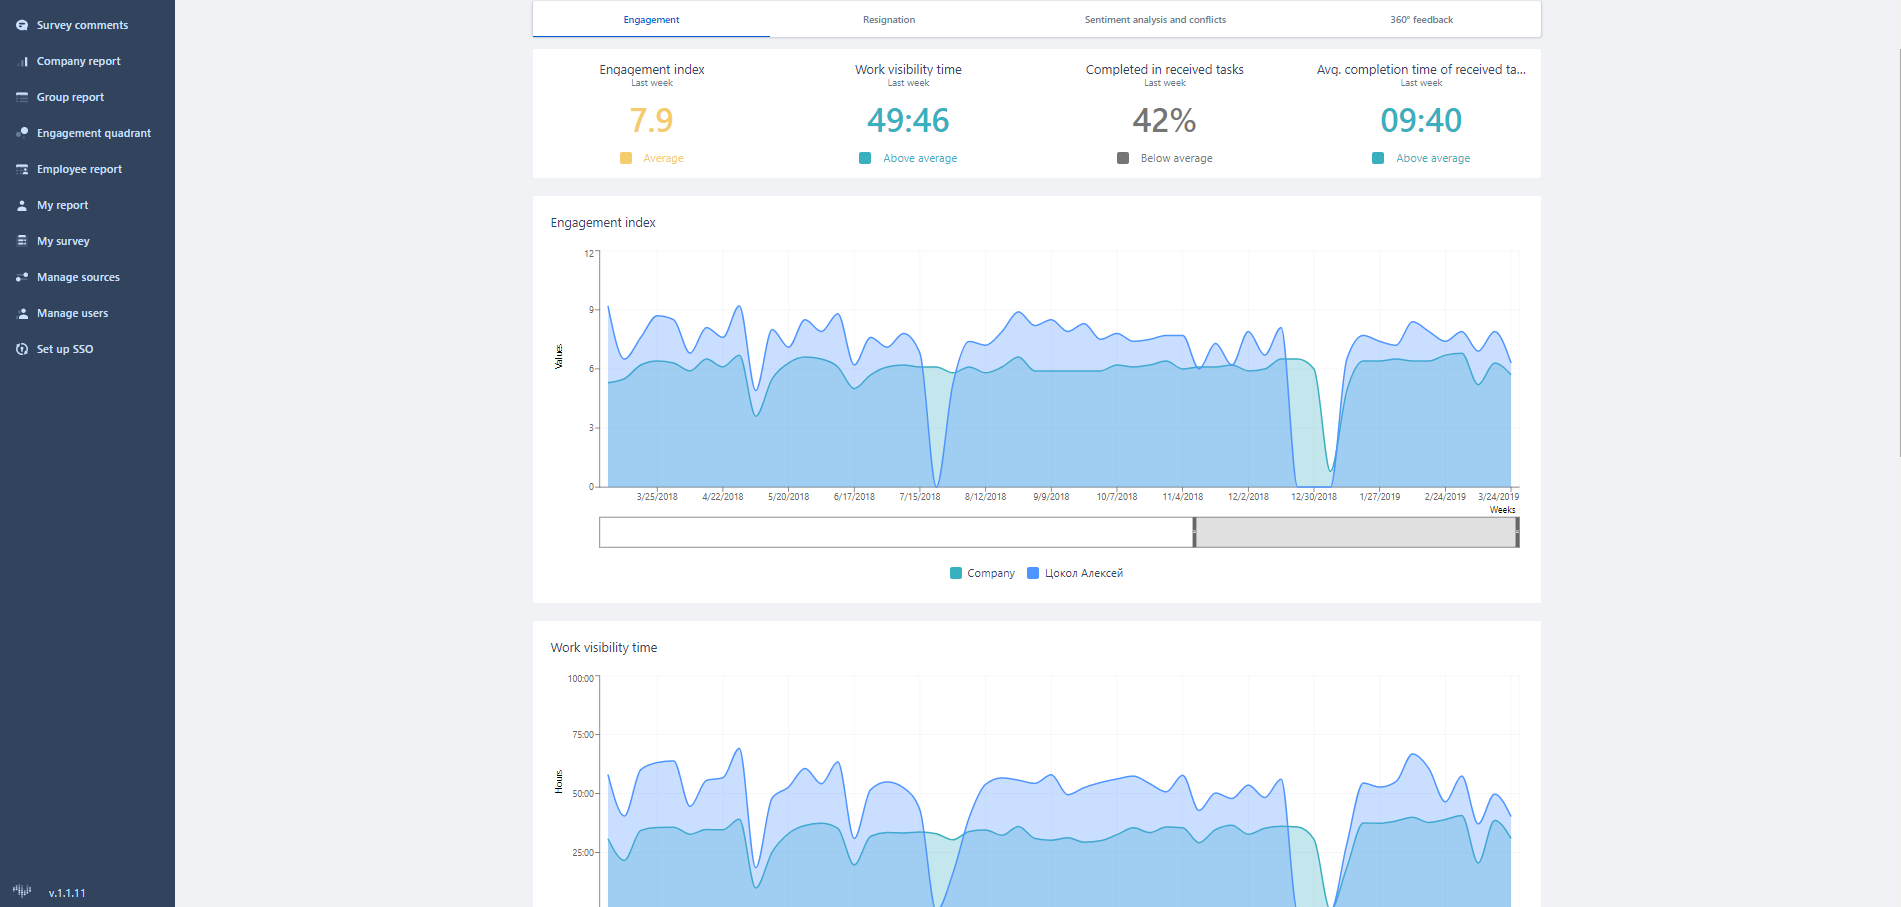The height and width of the screenshot is (907, 1901).
Task: Toggle Company series in Engagement index legend
Action: pos(981,573)
